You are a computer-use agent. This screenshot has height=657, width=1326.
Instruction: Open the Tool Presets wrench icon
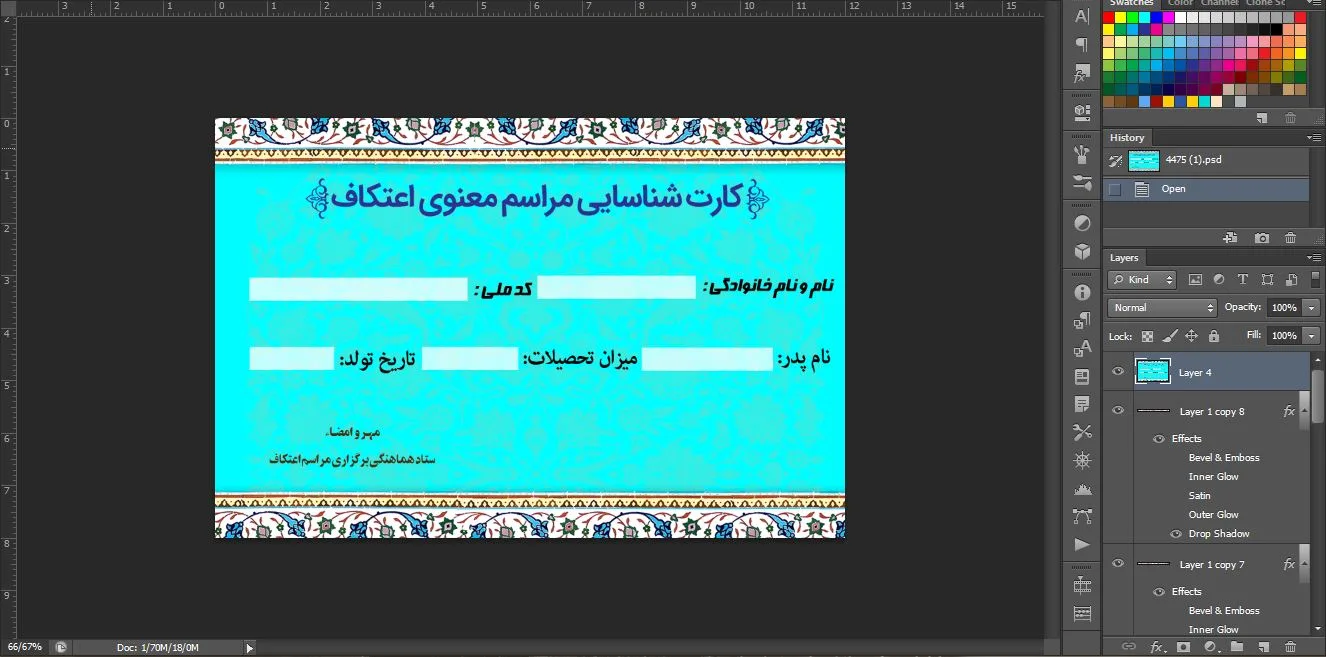point(1081,432)
